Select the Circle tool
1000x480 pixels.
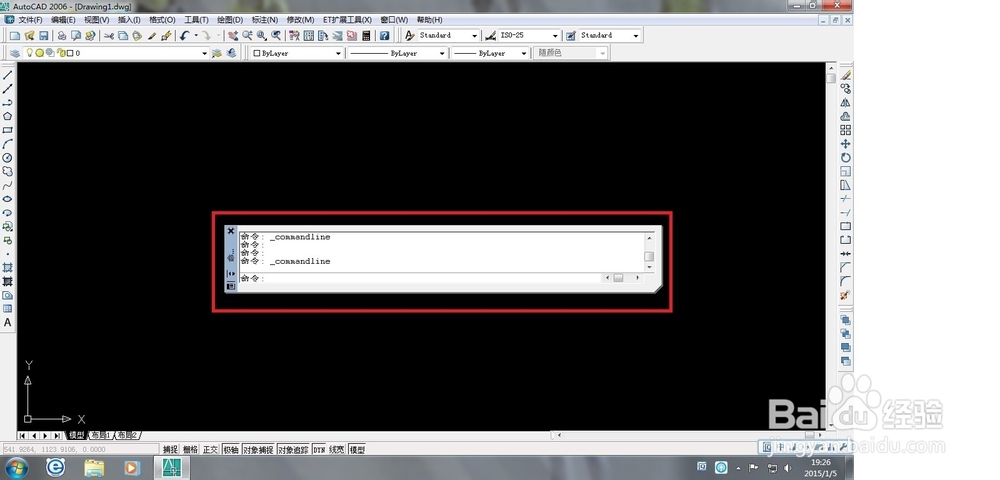(x=8, y=158)
